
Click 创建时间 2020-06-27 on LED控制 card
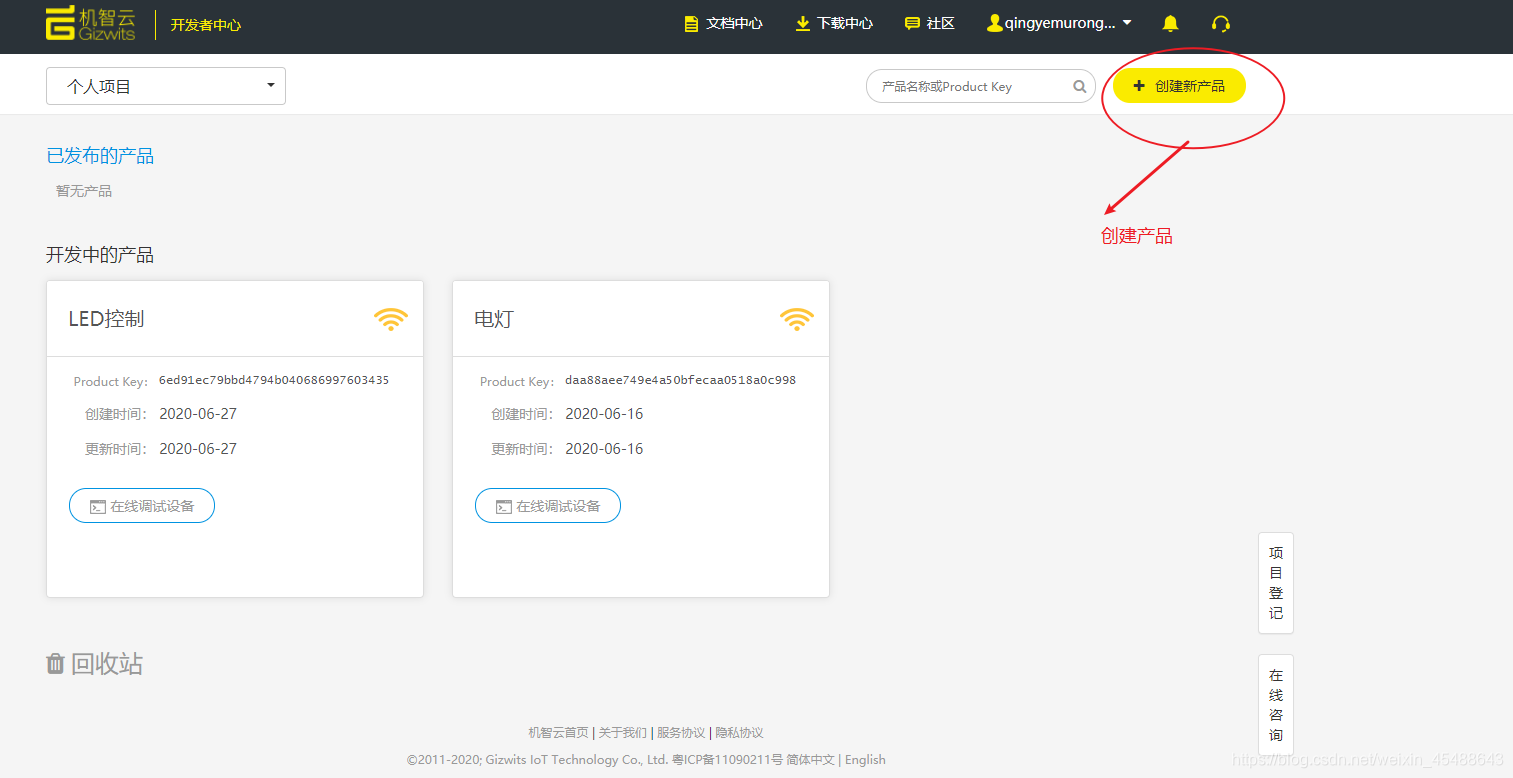198,414
